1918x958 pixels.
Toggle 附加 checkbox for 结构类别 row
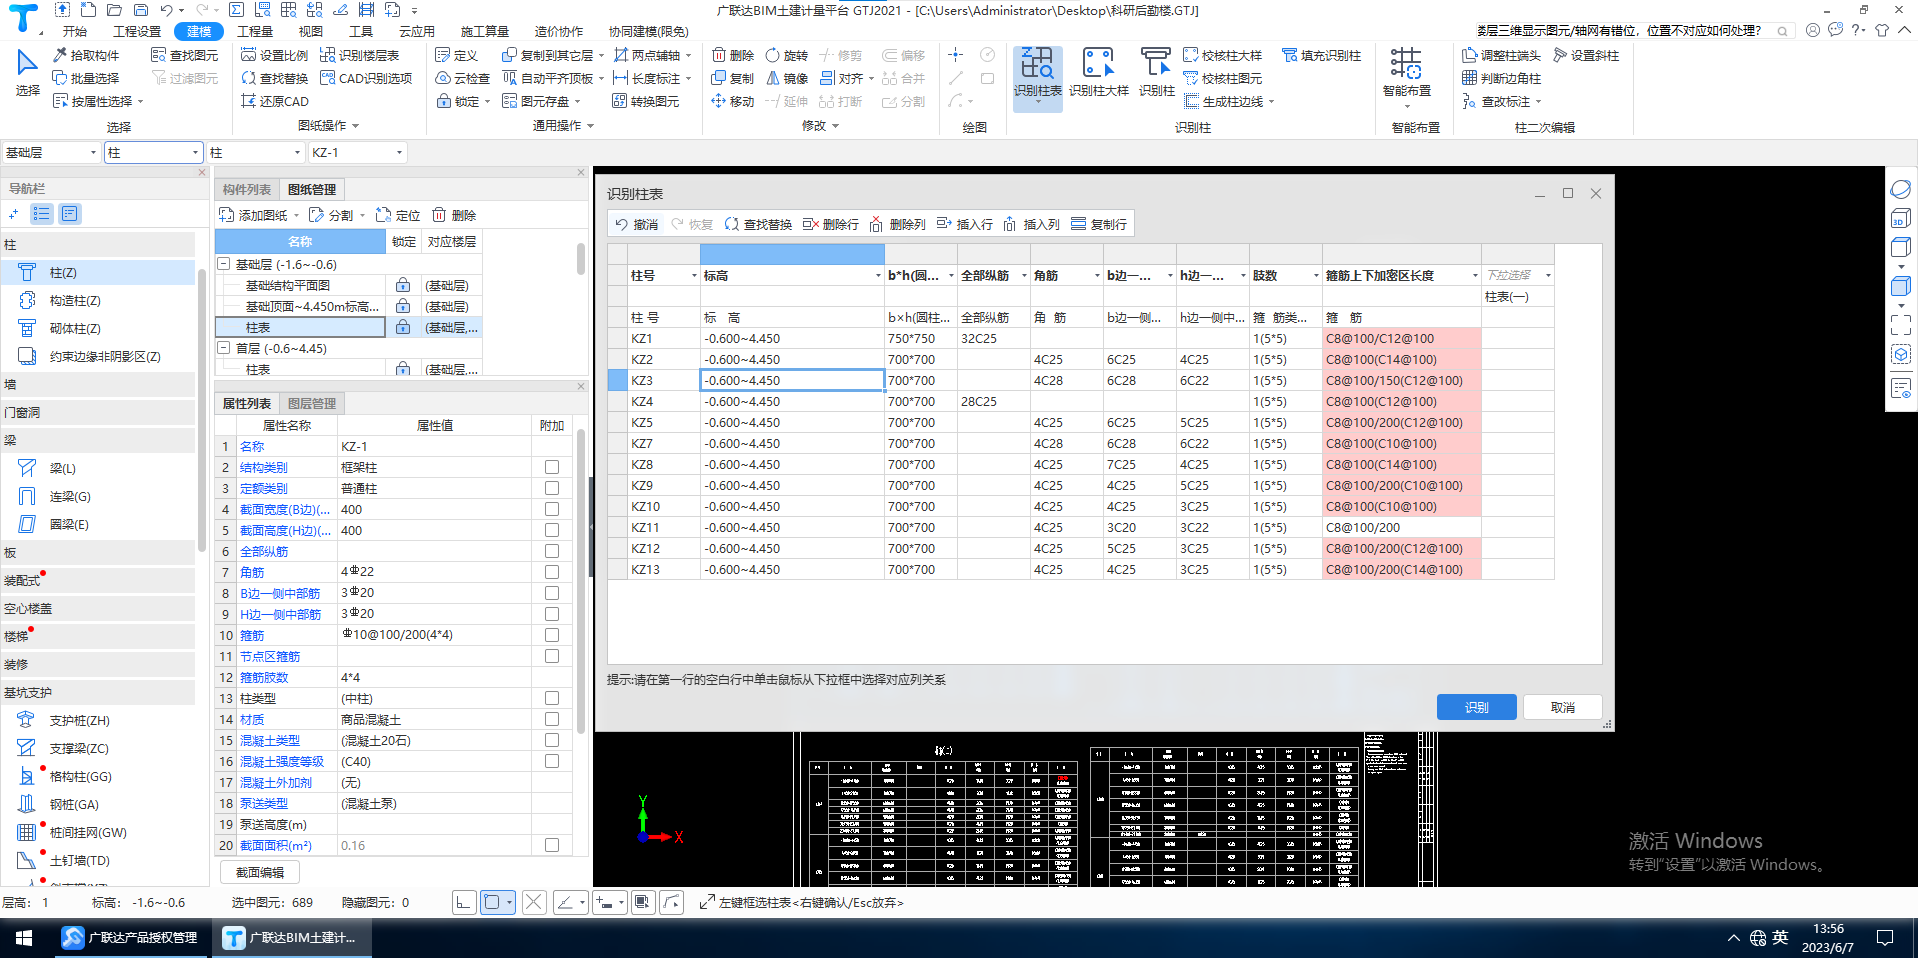[552, 467]
